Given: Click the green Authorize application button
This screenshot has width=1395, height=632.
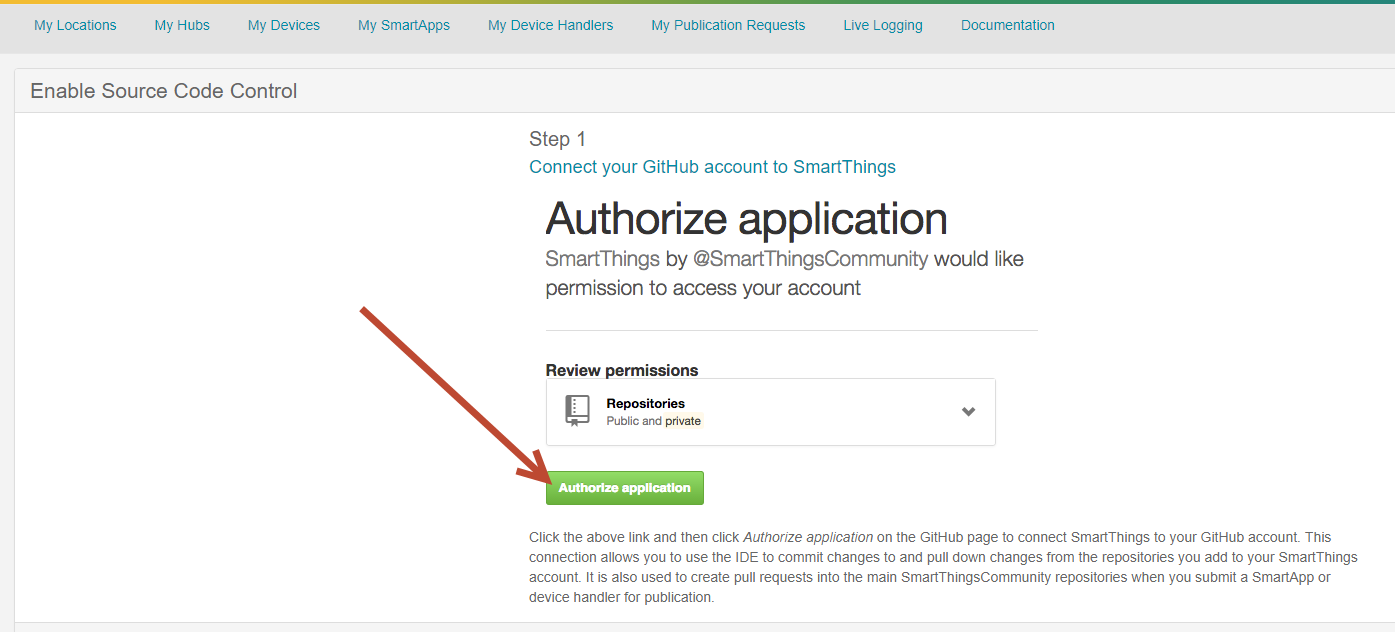Looking at the screenshot, I should click(x=625, y=488).
